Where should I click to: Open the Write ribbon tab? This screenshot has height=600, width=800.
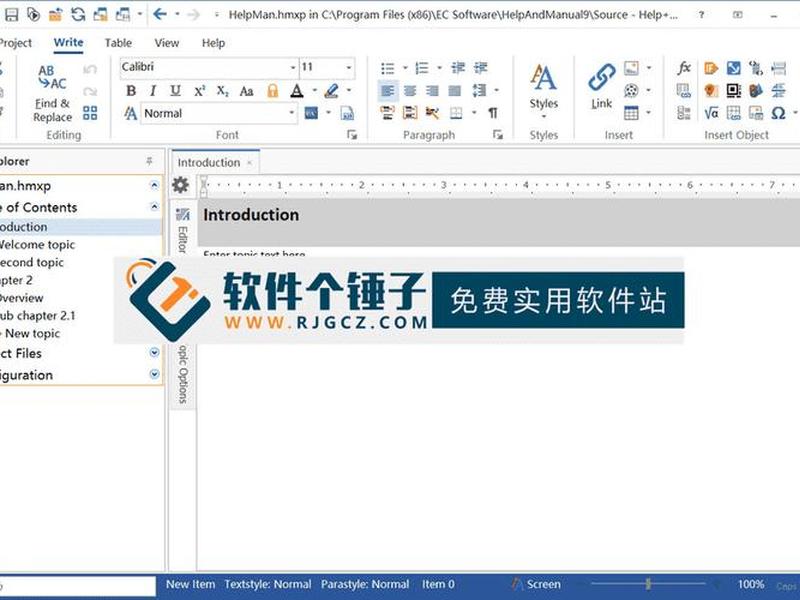coord(68,43)
